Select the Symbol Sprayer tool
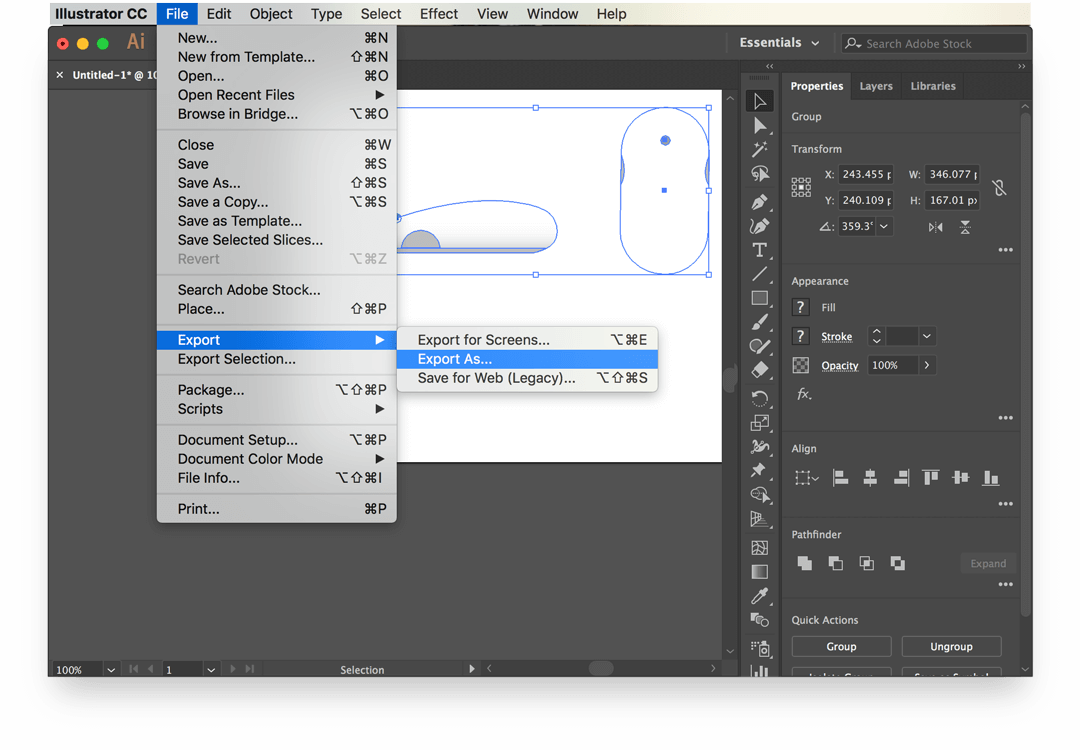The width and height of the screenshot is (1080, 750). tap(760, 648)
